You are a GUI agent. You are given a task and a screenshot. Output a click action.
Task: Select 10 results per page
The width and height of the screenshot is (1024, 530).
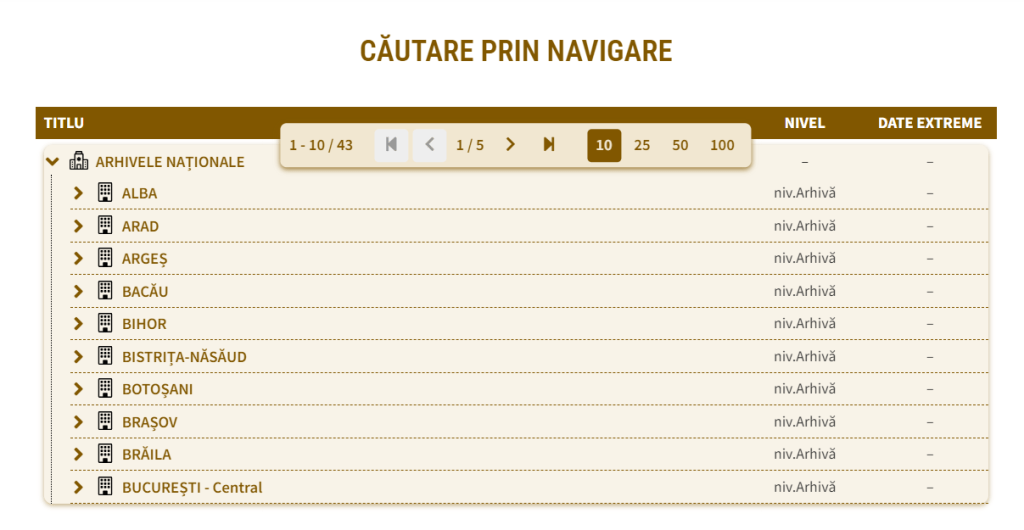coord(604,145)
